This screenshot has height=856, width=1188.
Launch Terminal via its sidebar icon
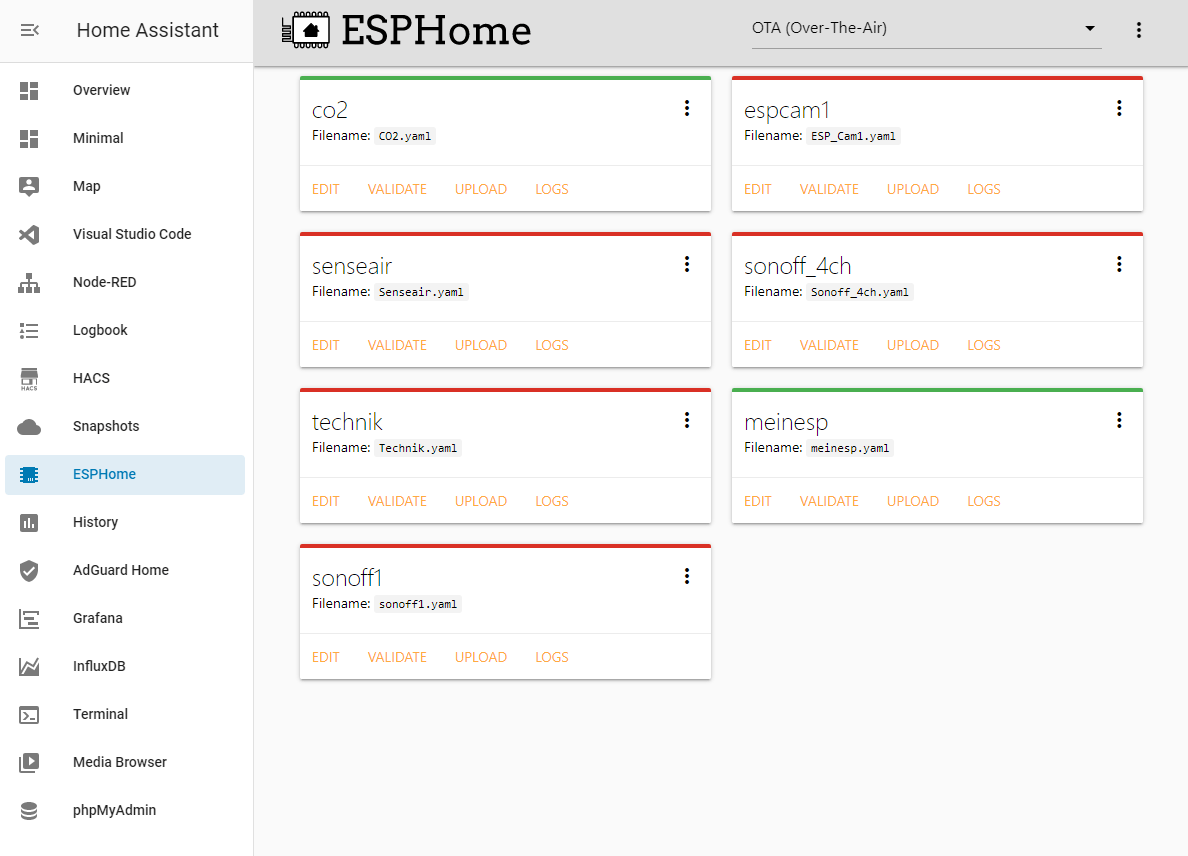(29, 714)
